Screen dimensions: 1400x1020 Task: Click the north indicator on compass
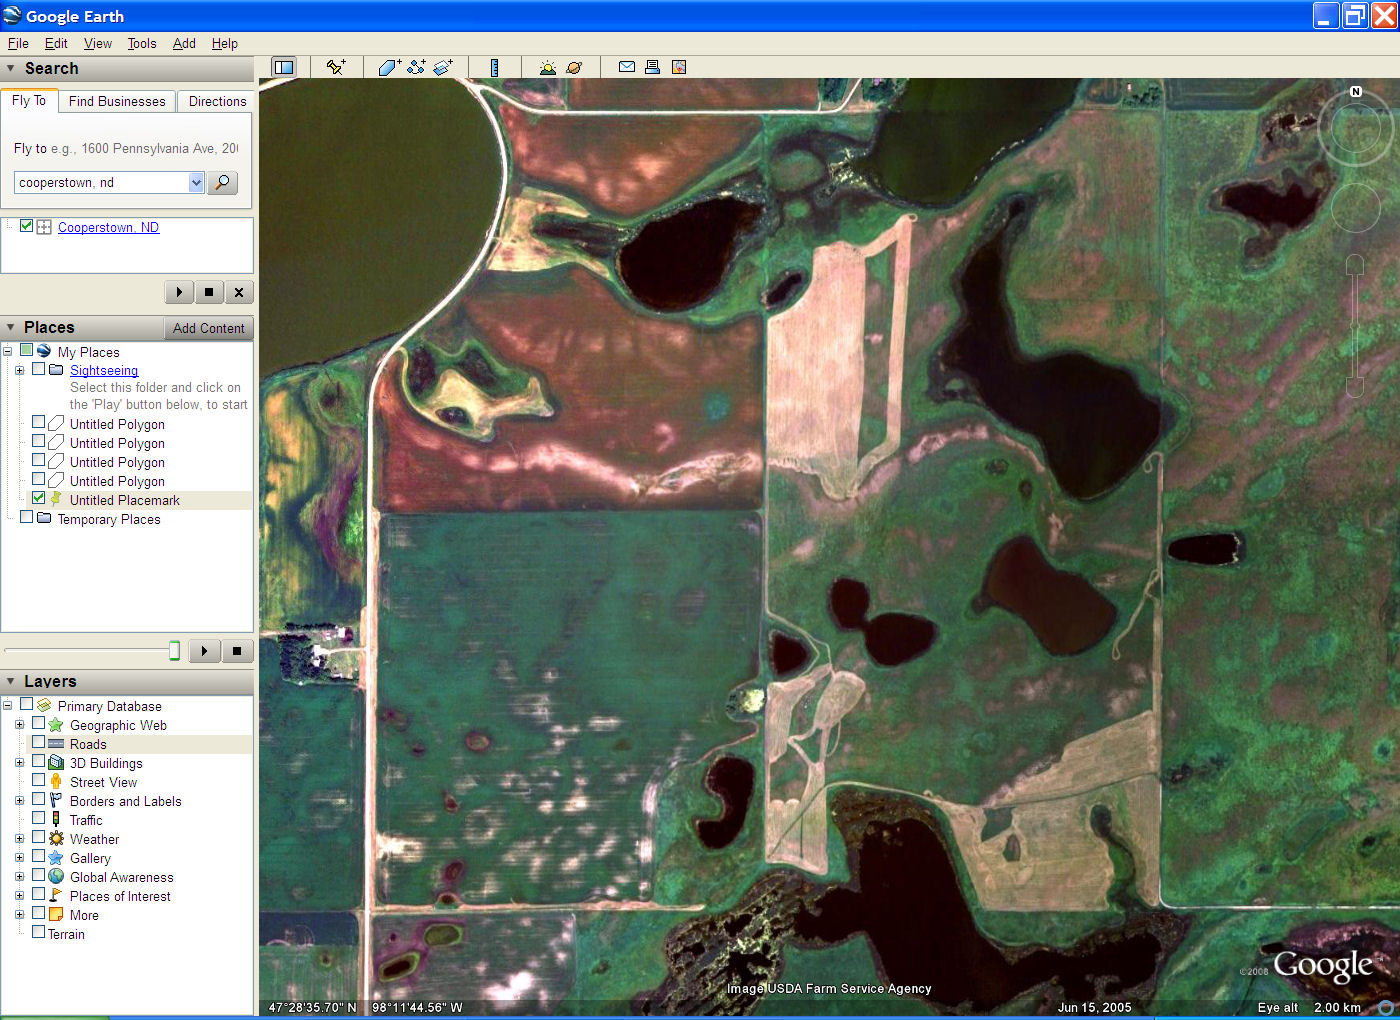(1356, 91)
